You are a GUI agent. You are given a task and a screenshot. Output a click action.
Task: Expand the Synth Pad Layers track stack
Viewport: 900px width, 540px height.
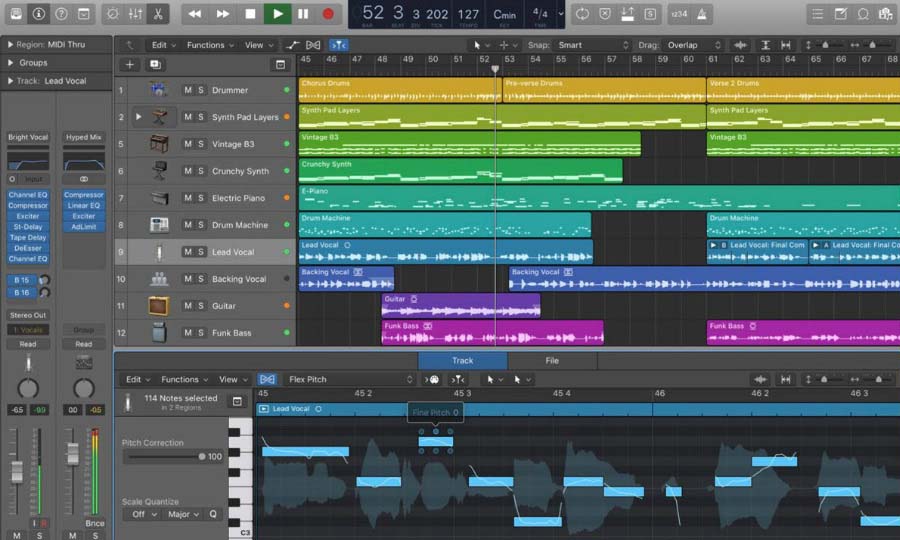tap(139, 117)
